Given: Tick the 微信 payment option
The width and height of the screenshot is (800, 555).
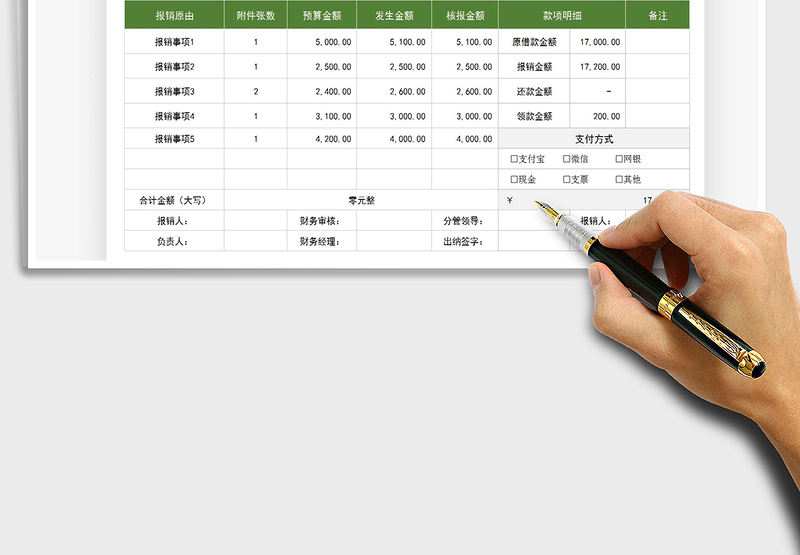Looking at the screenshot, I should [x=567, y=159].
